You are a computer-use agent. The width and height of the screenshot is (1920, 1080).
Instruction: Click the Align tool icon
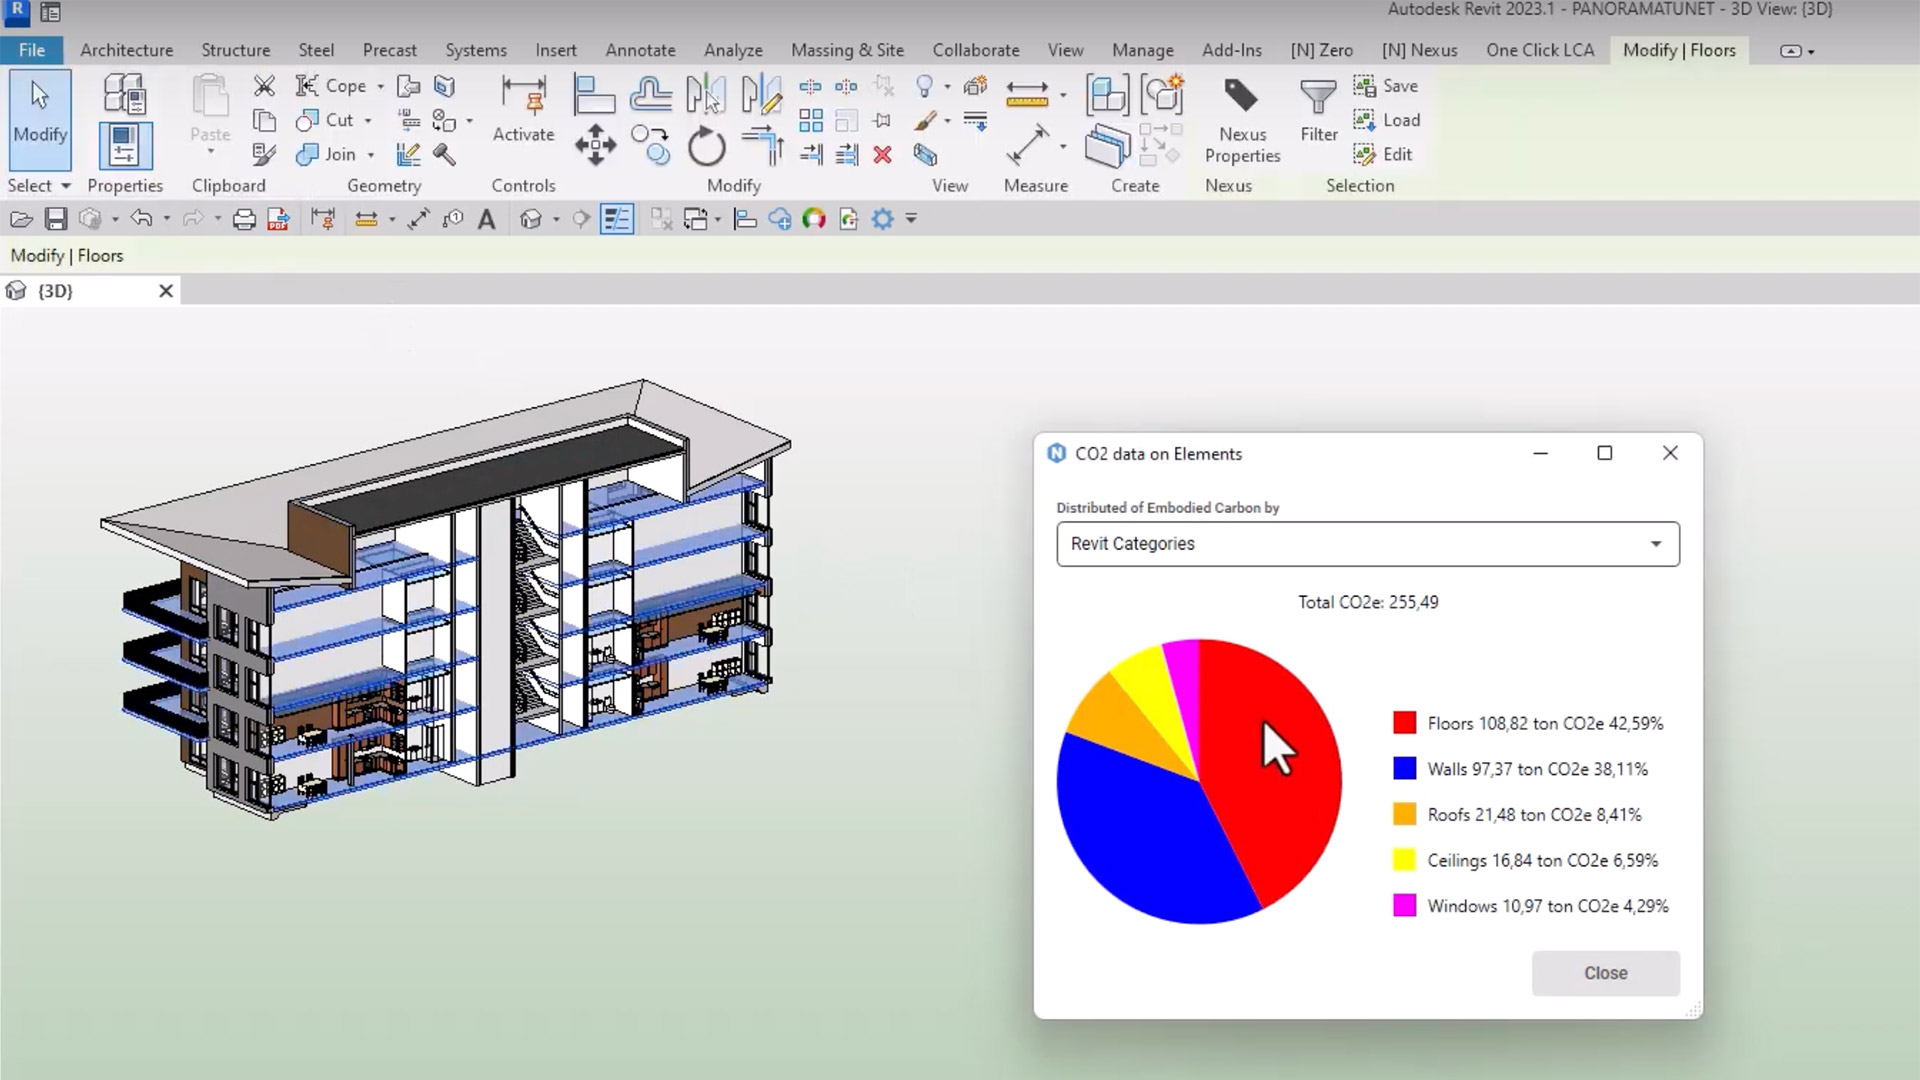[594, 95]
